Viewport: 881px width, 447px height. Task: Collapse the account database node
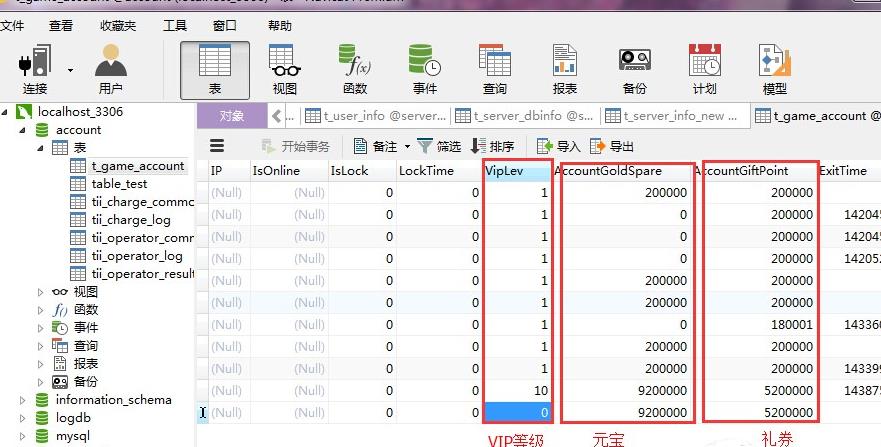pyautogui.click(x=22, y=130)
